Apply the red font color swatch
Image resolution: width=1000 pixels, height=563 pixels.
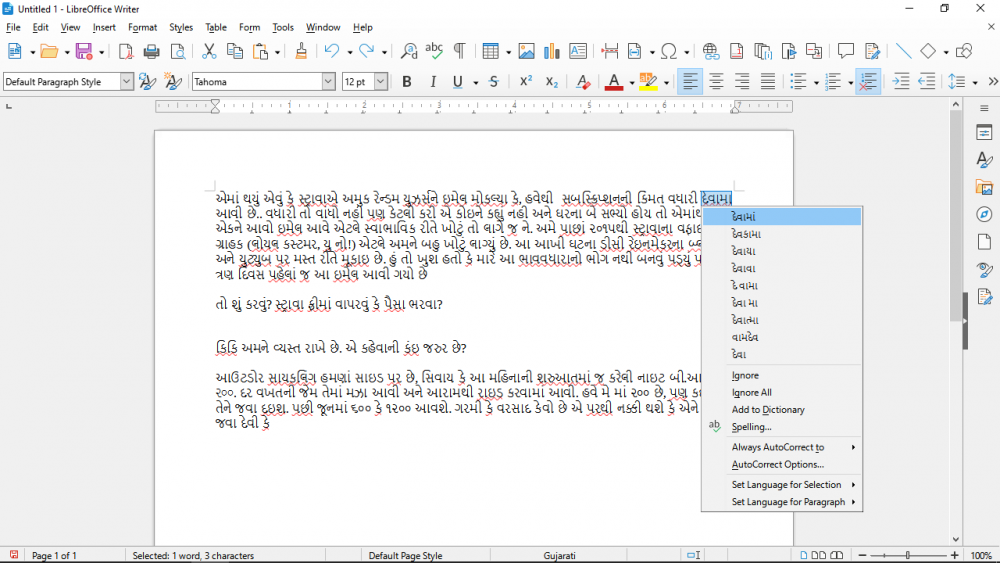pos(614,82)
